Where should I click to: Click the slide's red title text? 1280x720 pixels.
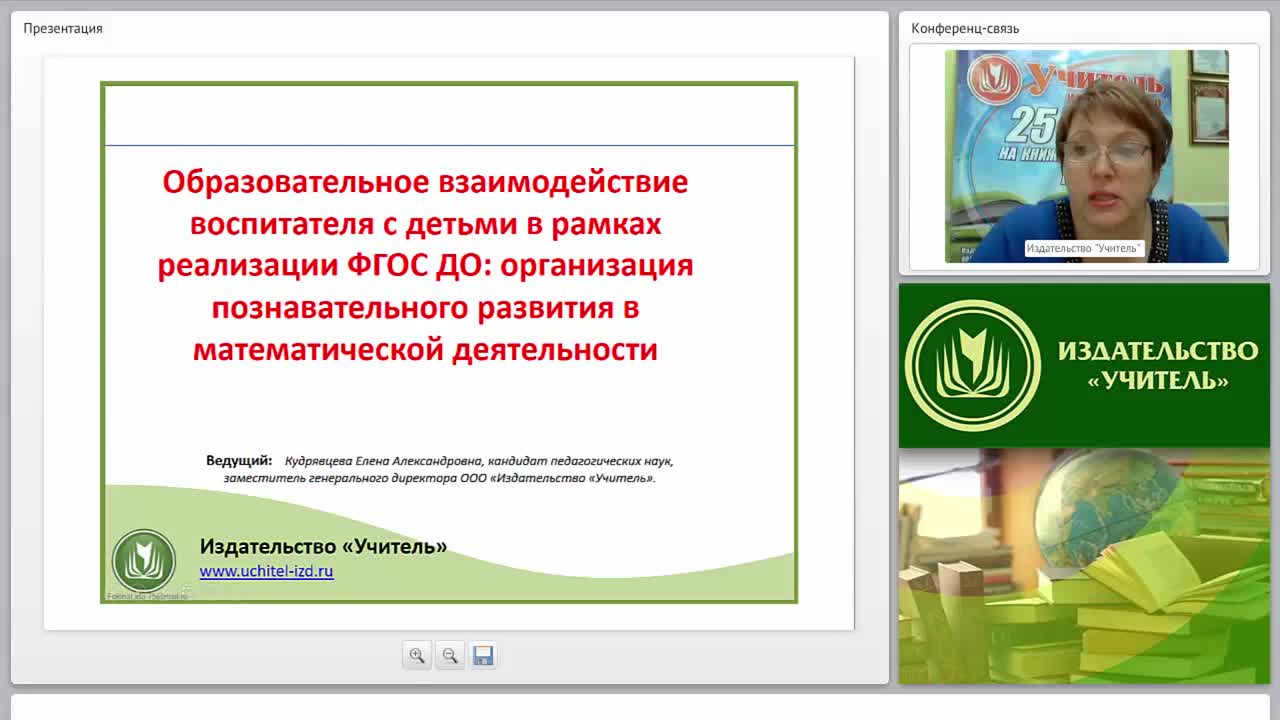[x=425, y=265]
